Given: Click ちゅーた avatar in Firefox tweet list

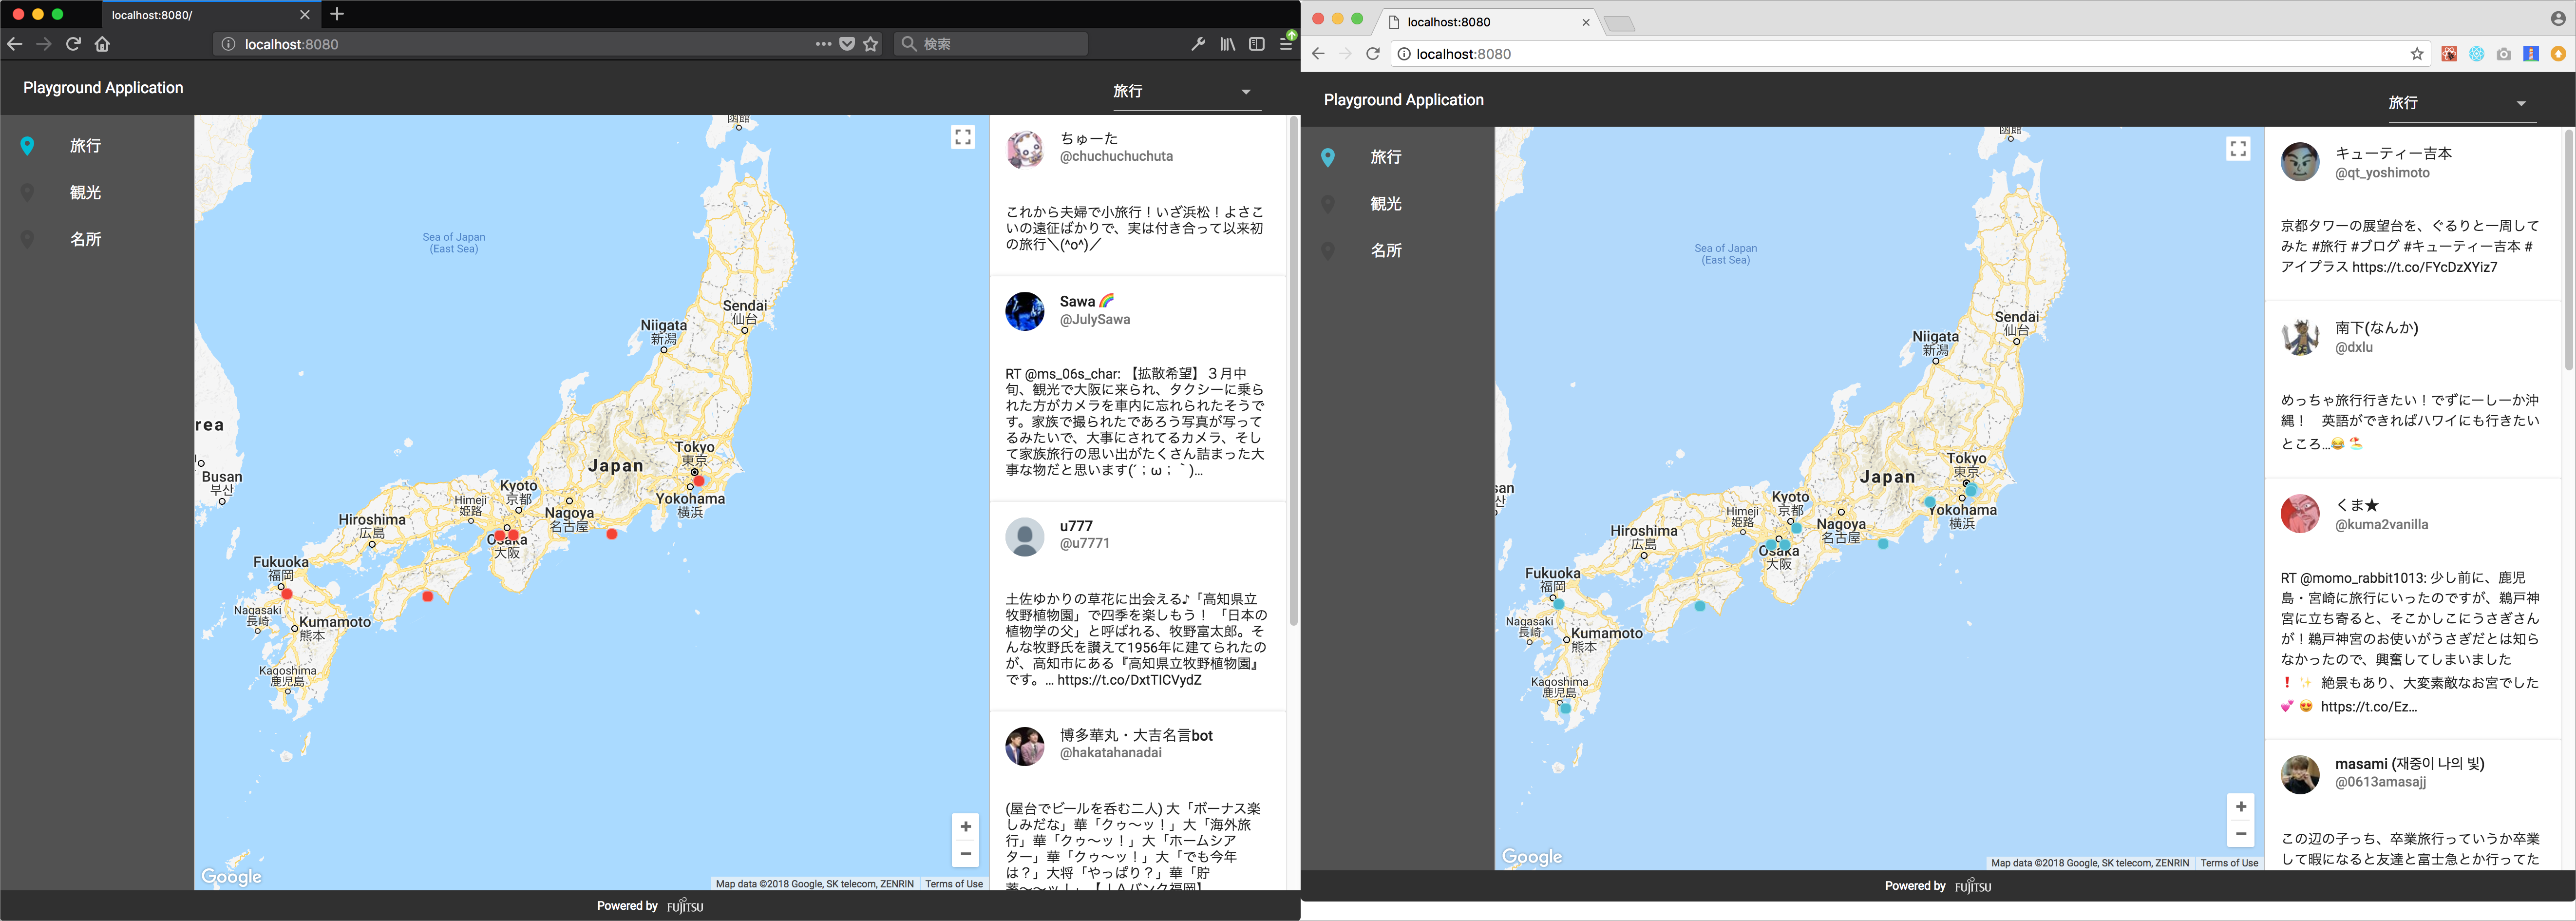Looking at the screenshot, I should [x=1025, y=149].
